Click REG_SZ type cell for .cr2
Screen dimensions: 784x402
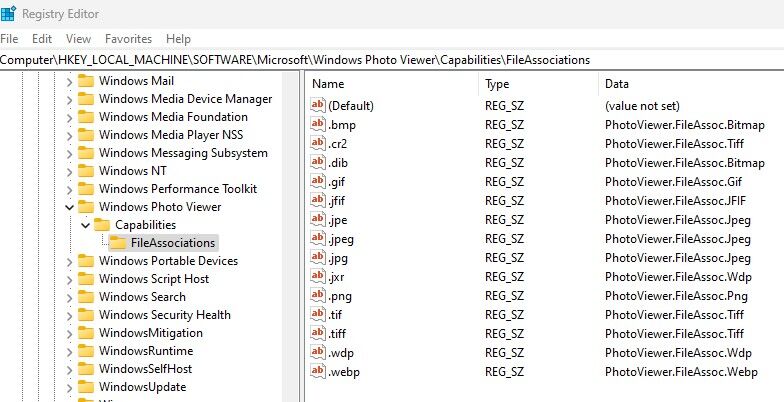tap(504, 144)
